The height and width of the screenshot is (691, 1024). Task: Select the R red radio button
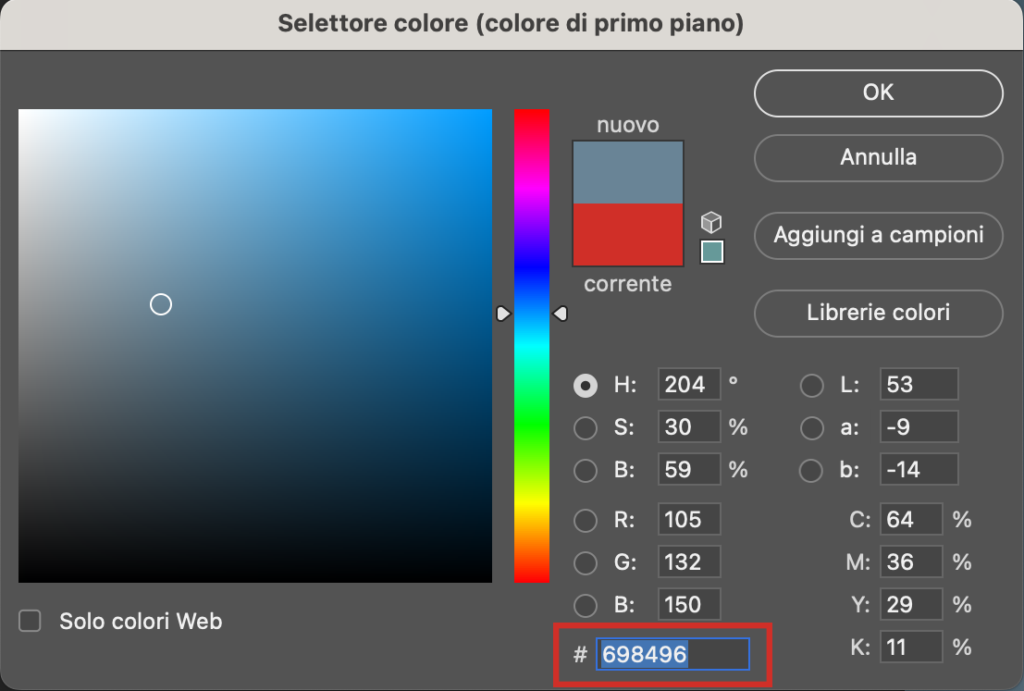[x=586, y=520]
